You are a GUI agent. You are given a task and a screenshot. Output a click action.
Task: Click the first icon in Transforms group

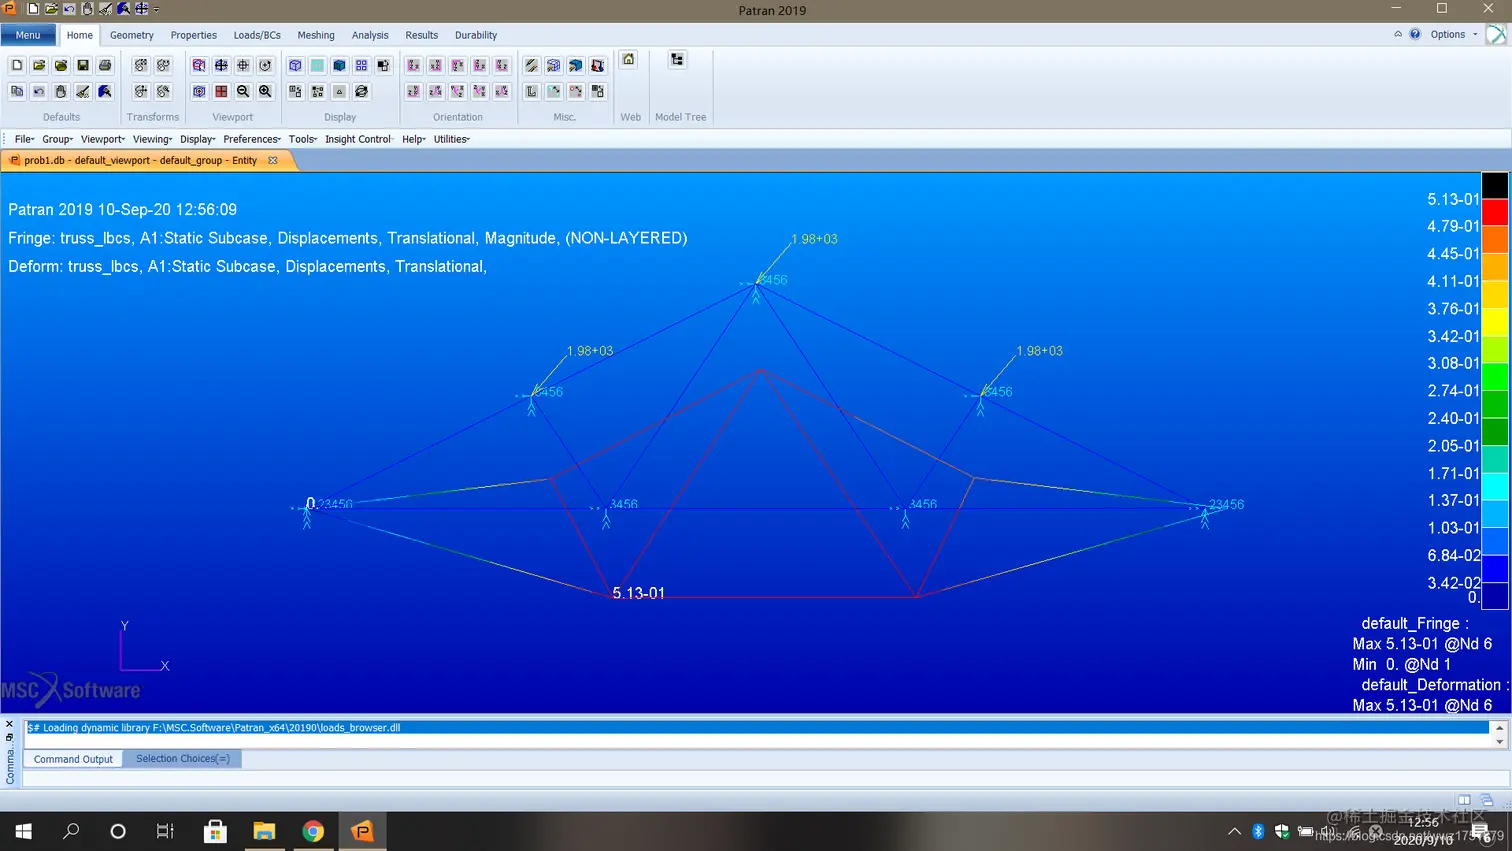141,65
